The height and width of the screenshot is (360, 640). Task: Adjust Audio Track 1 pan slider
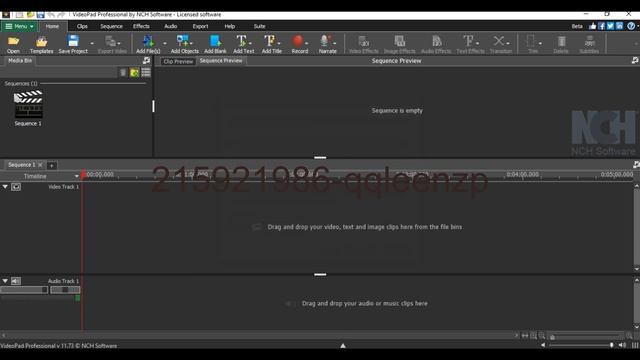(65, 290)
